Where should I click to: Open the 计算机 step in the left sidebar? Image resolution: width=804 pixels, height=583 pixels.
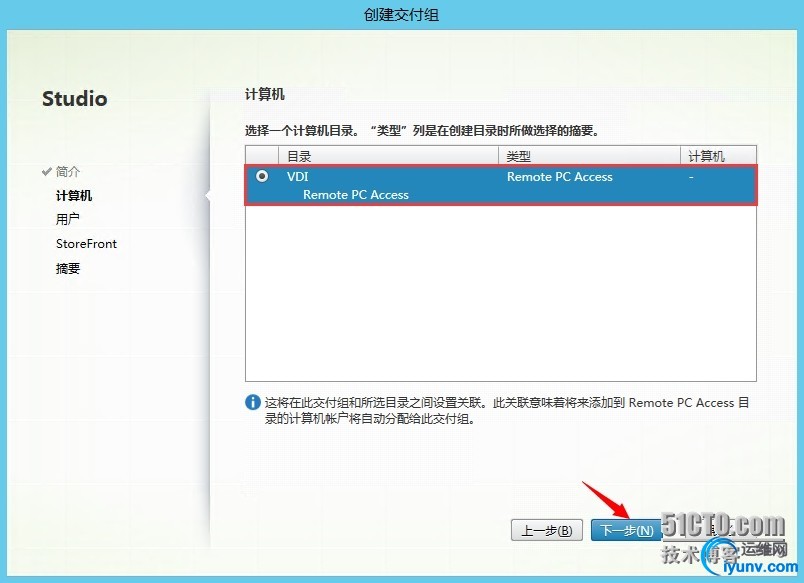tap(74, 195)
